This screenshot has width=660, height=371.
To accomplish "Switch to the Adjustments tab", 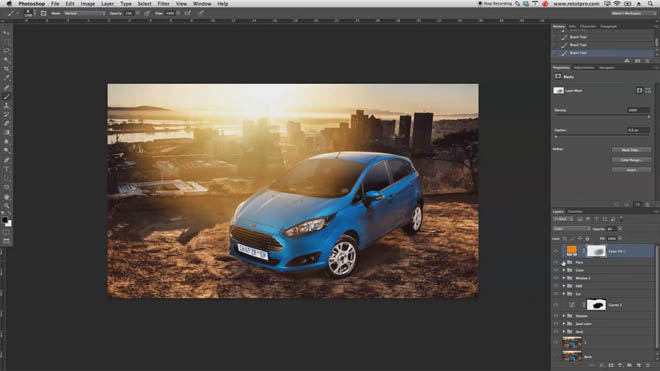I will coord(584,68).
